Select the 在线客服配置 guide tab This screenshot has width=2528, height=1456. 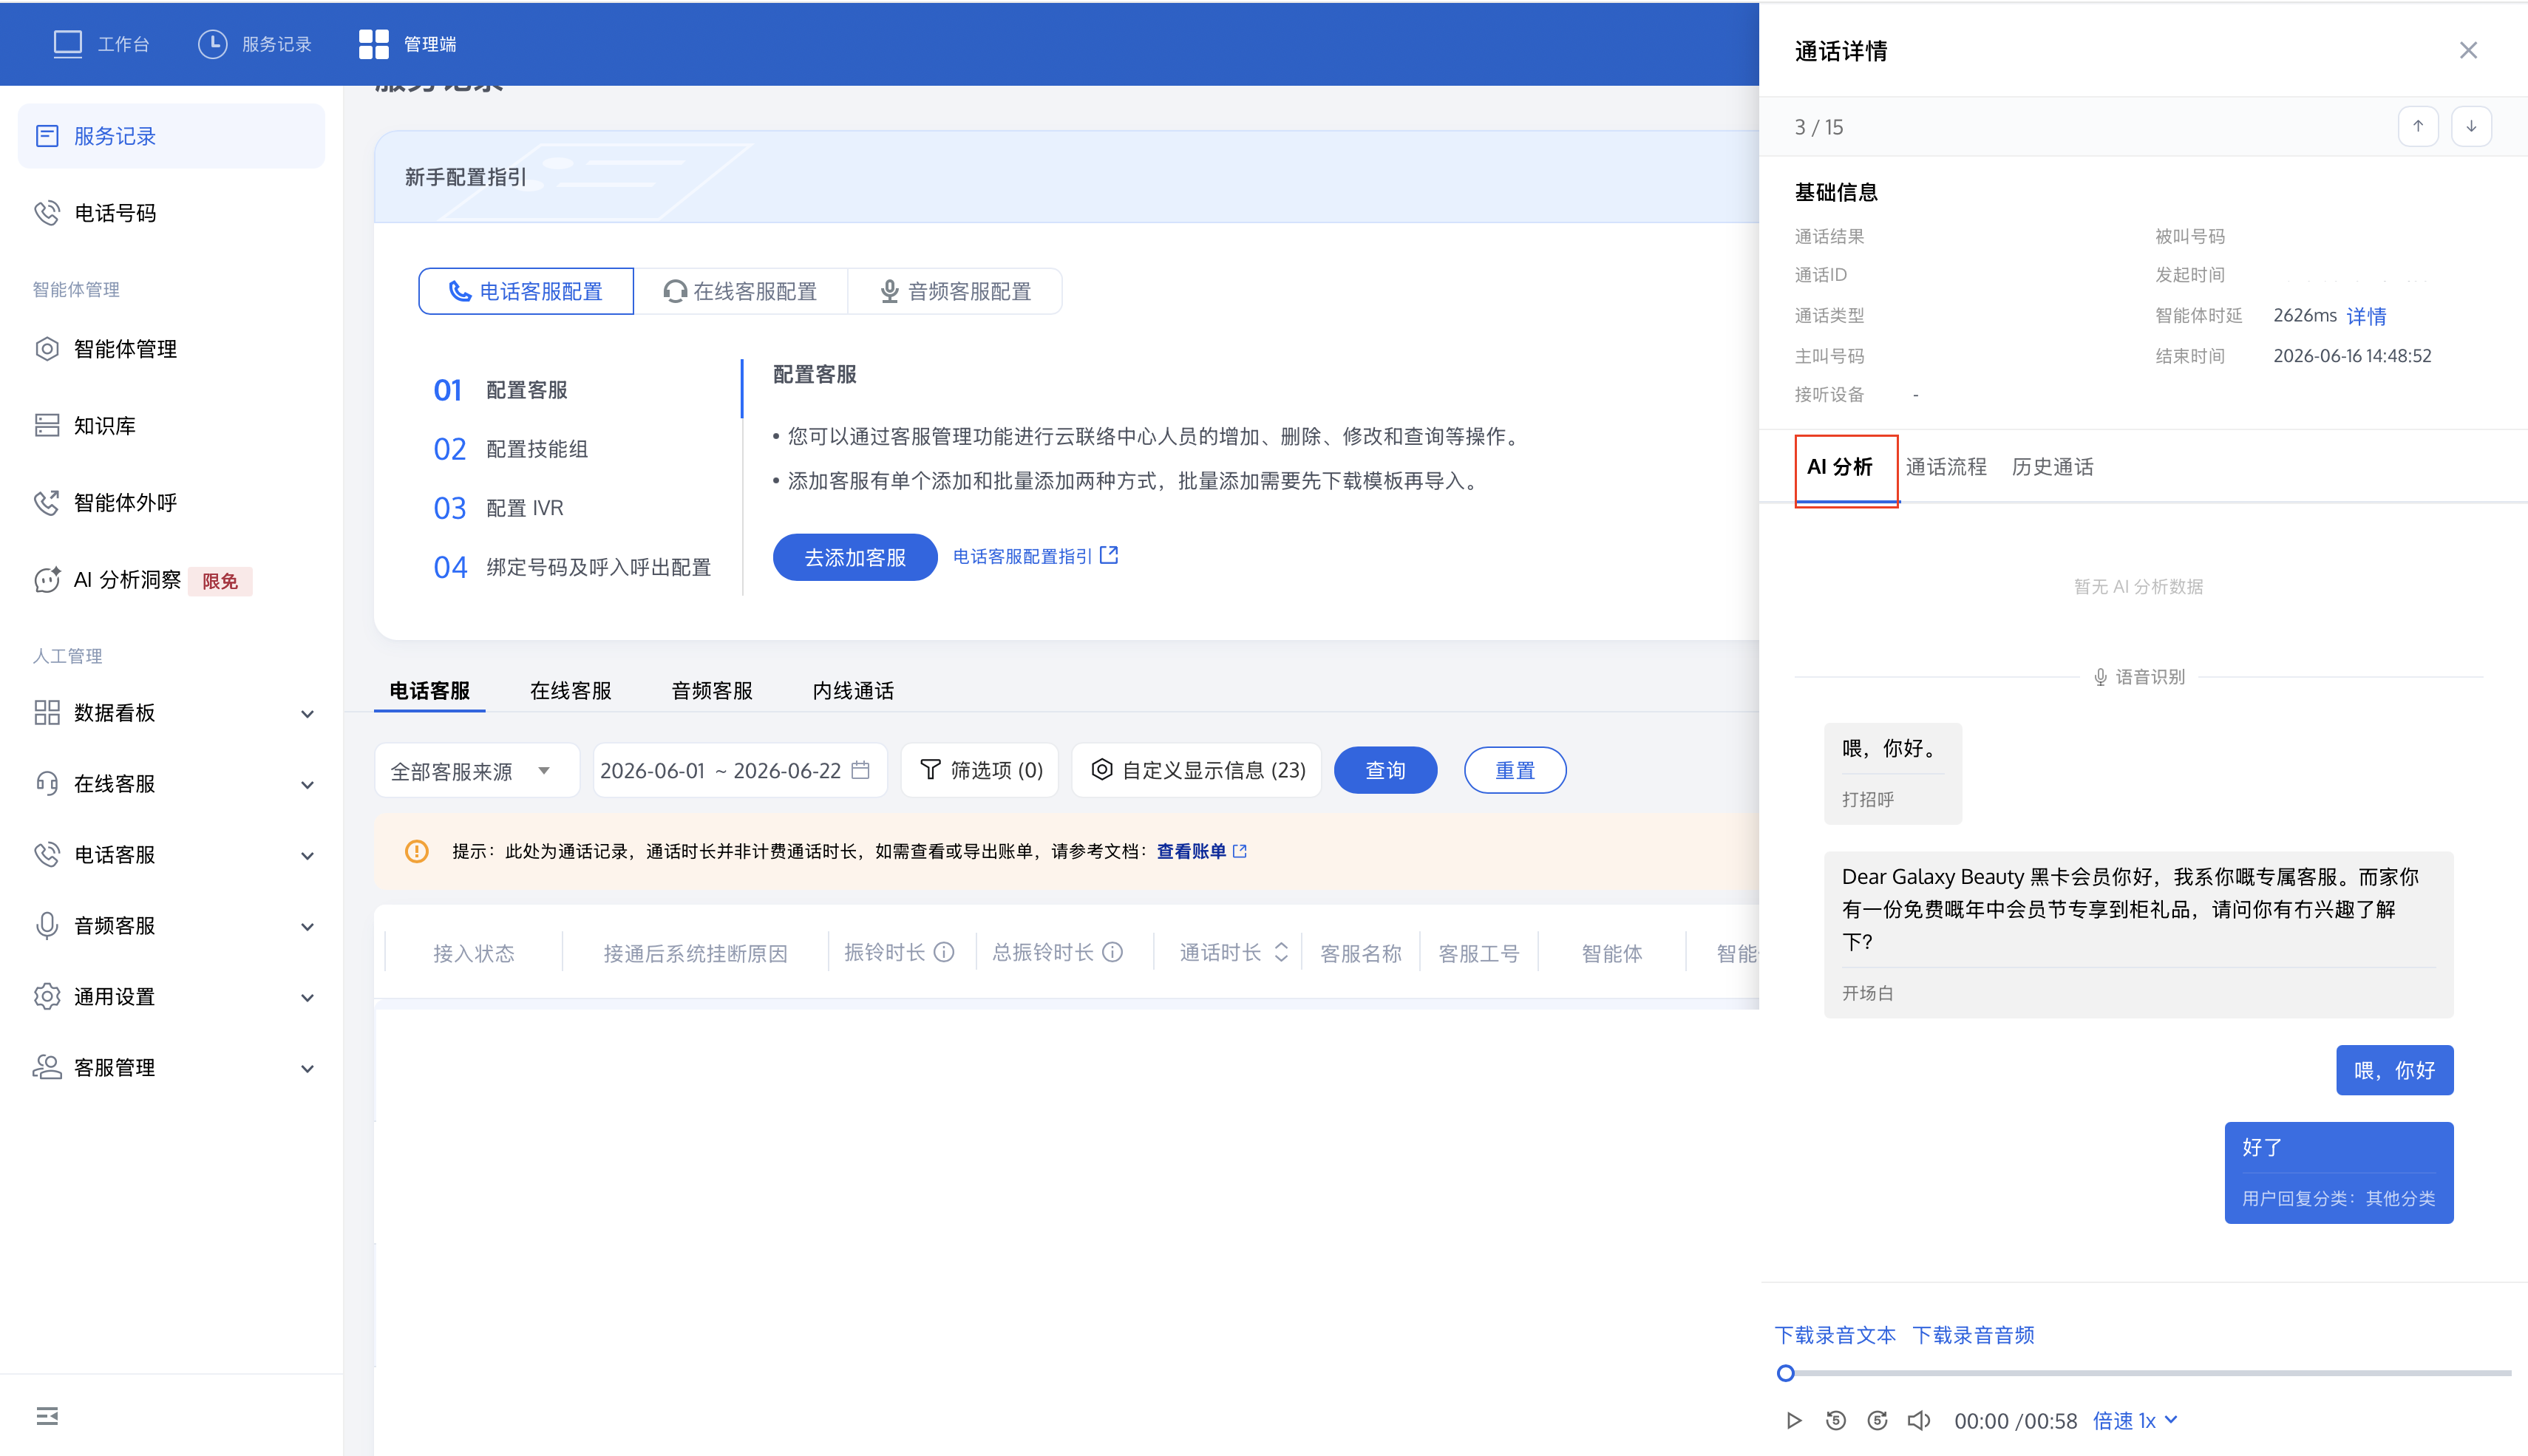tap(740, 291)
